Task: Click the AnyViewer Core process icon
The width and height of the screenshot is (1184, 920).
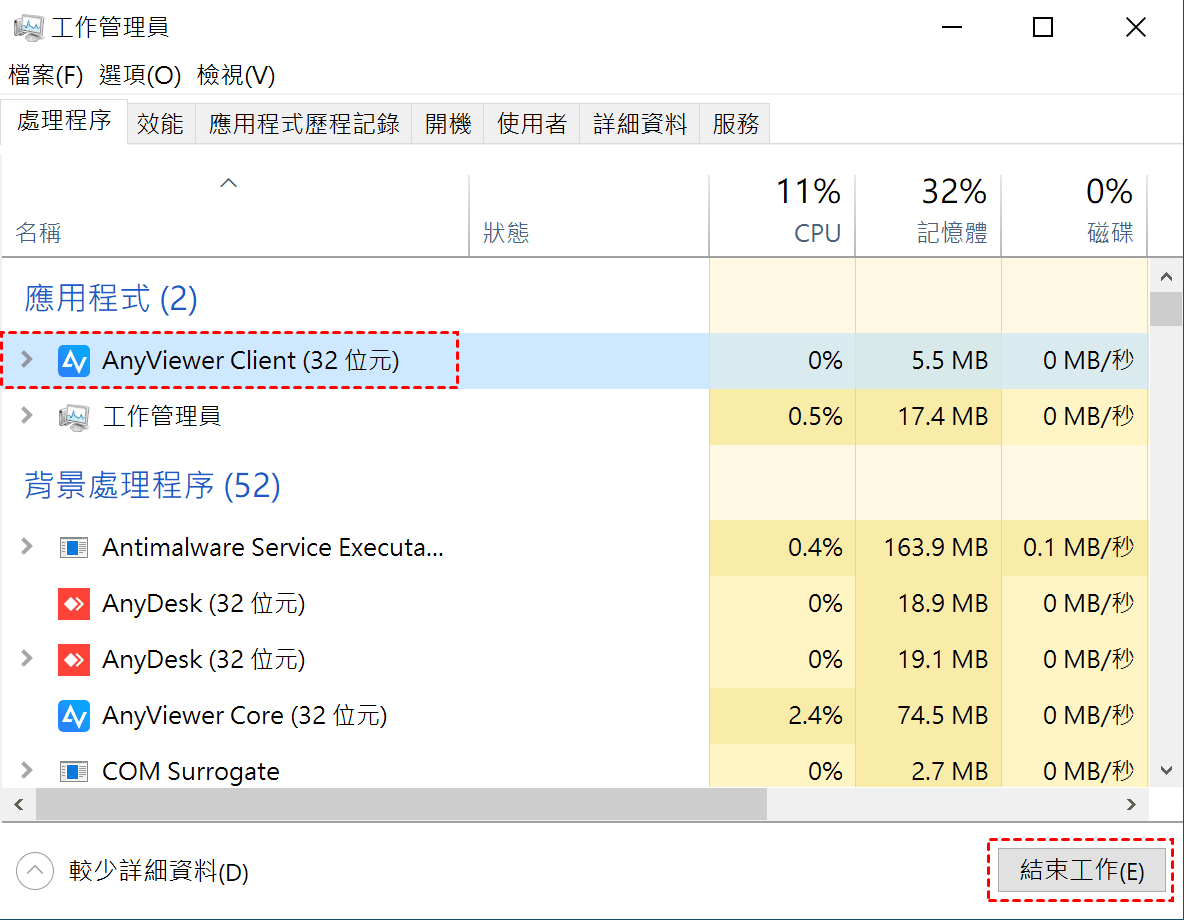Action: [x=74, y=716]
